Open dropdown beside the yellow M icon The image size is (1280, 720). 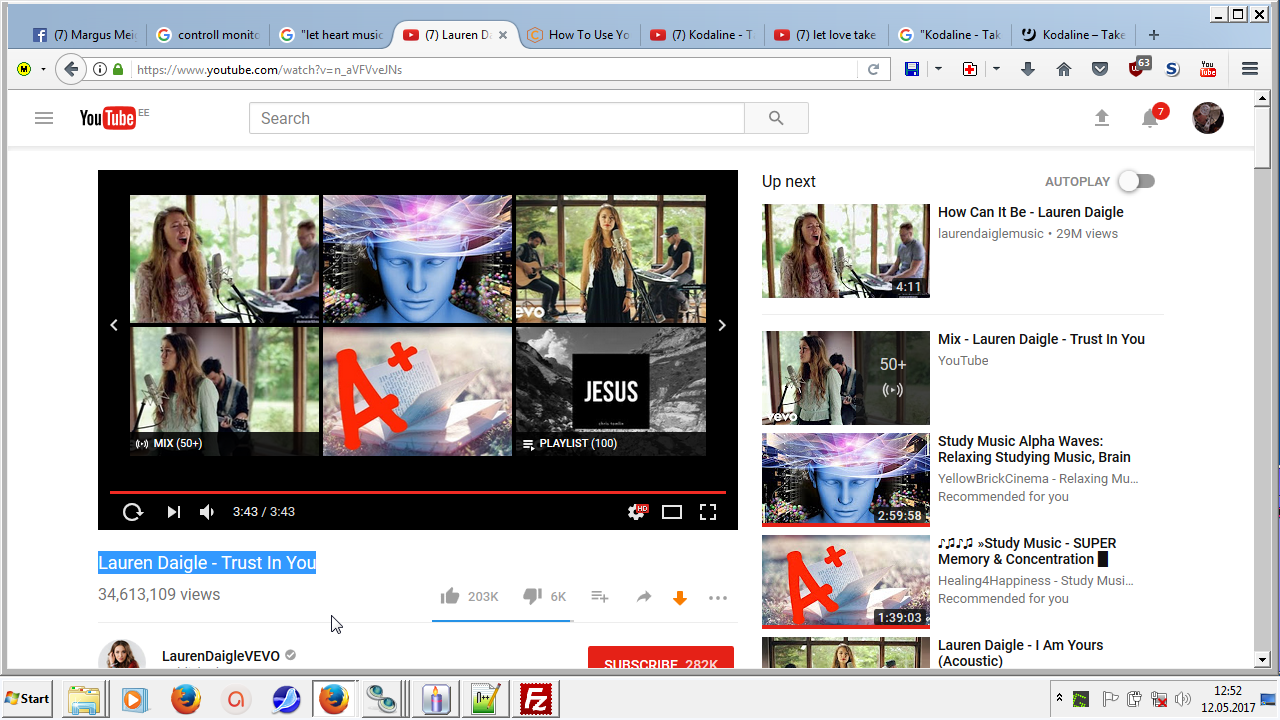coord(43,69)
